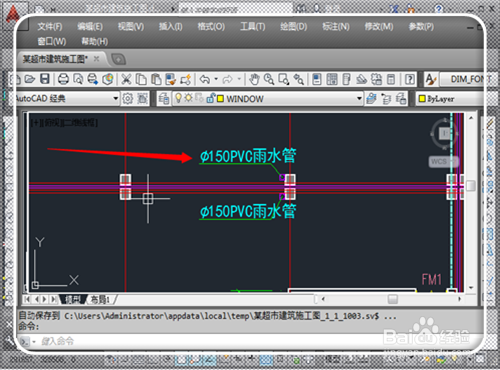Viewport: 500px width, 370px height.
Task: Save the drawing with floppy icon
Action: click(45, 79)
